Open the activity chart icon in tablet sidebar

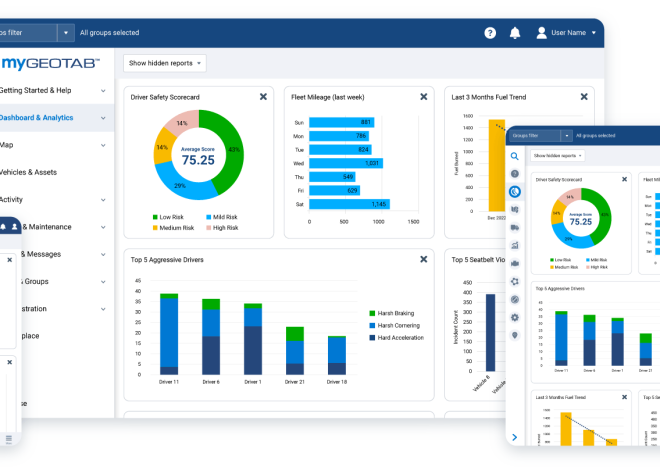click(x=514, y=245)
